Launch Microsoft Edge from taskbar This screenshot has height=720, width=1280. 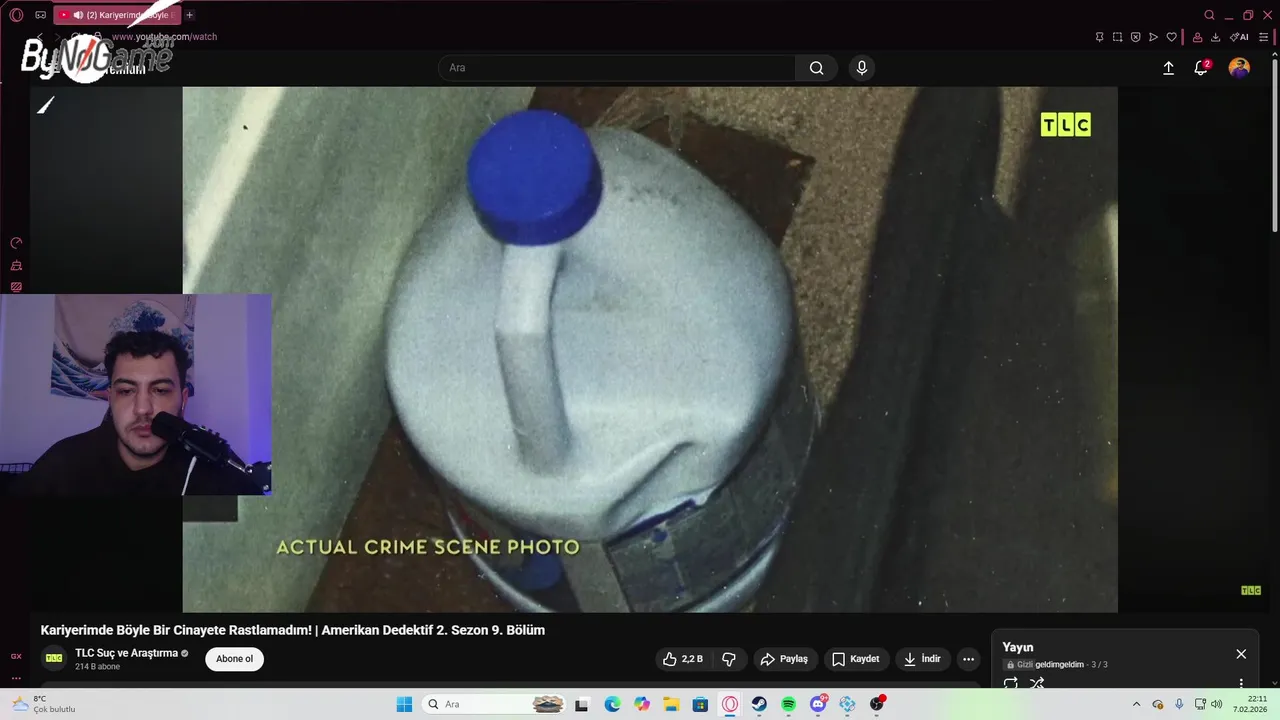pyautogui.click(x=612, y=704)
